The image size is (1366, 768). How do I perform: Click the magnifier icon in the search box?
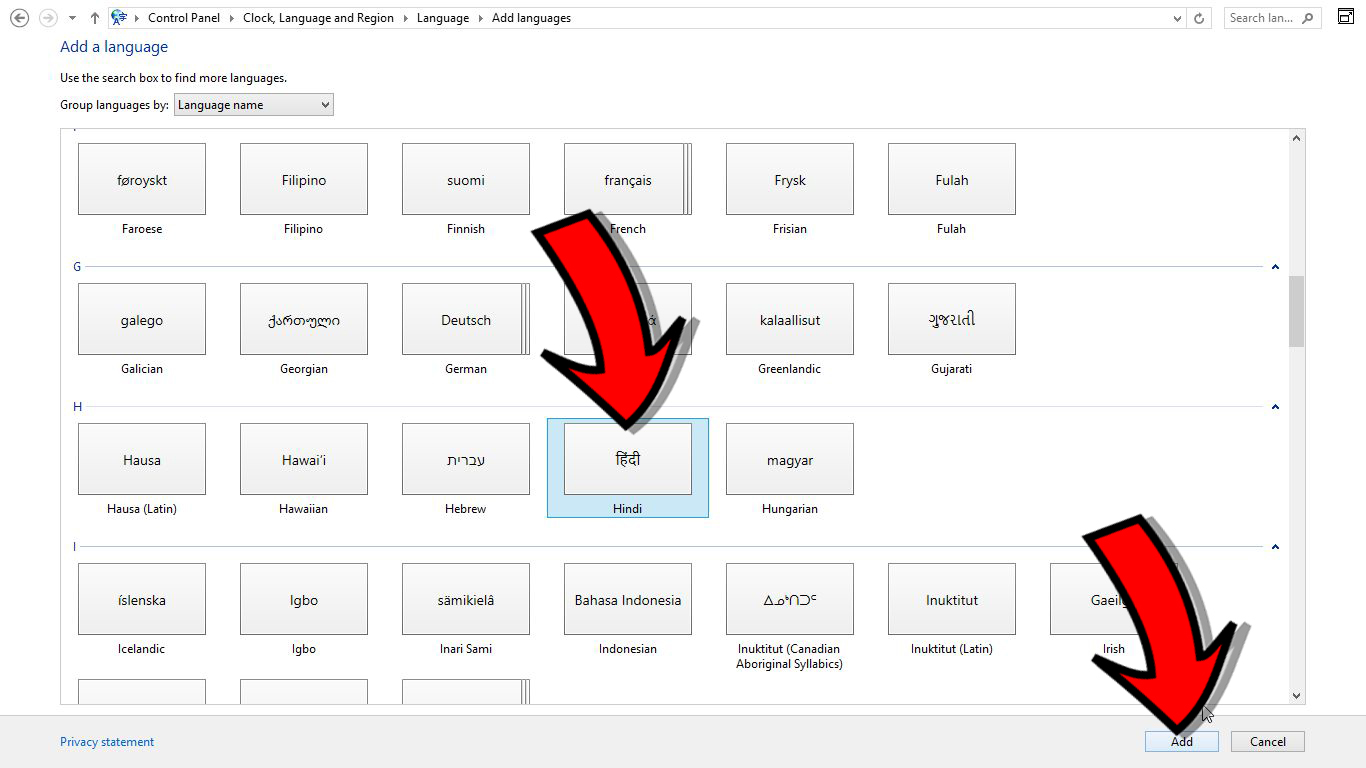(x=1306, y=17)
